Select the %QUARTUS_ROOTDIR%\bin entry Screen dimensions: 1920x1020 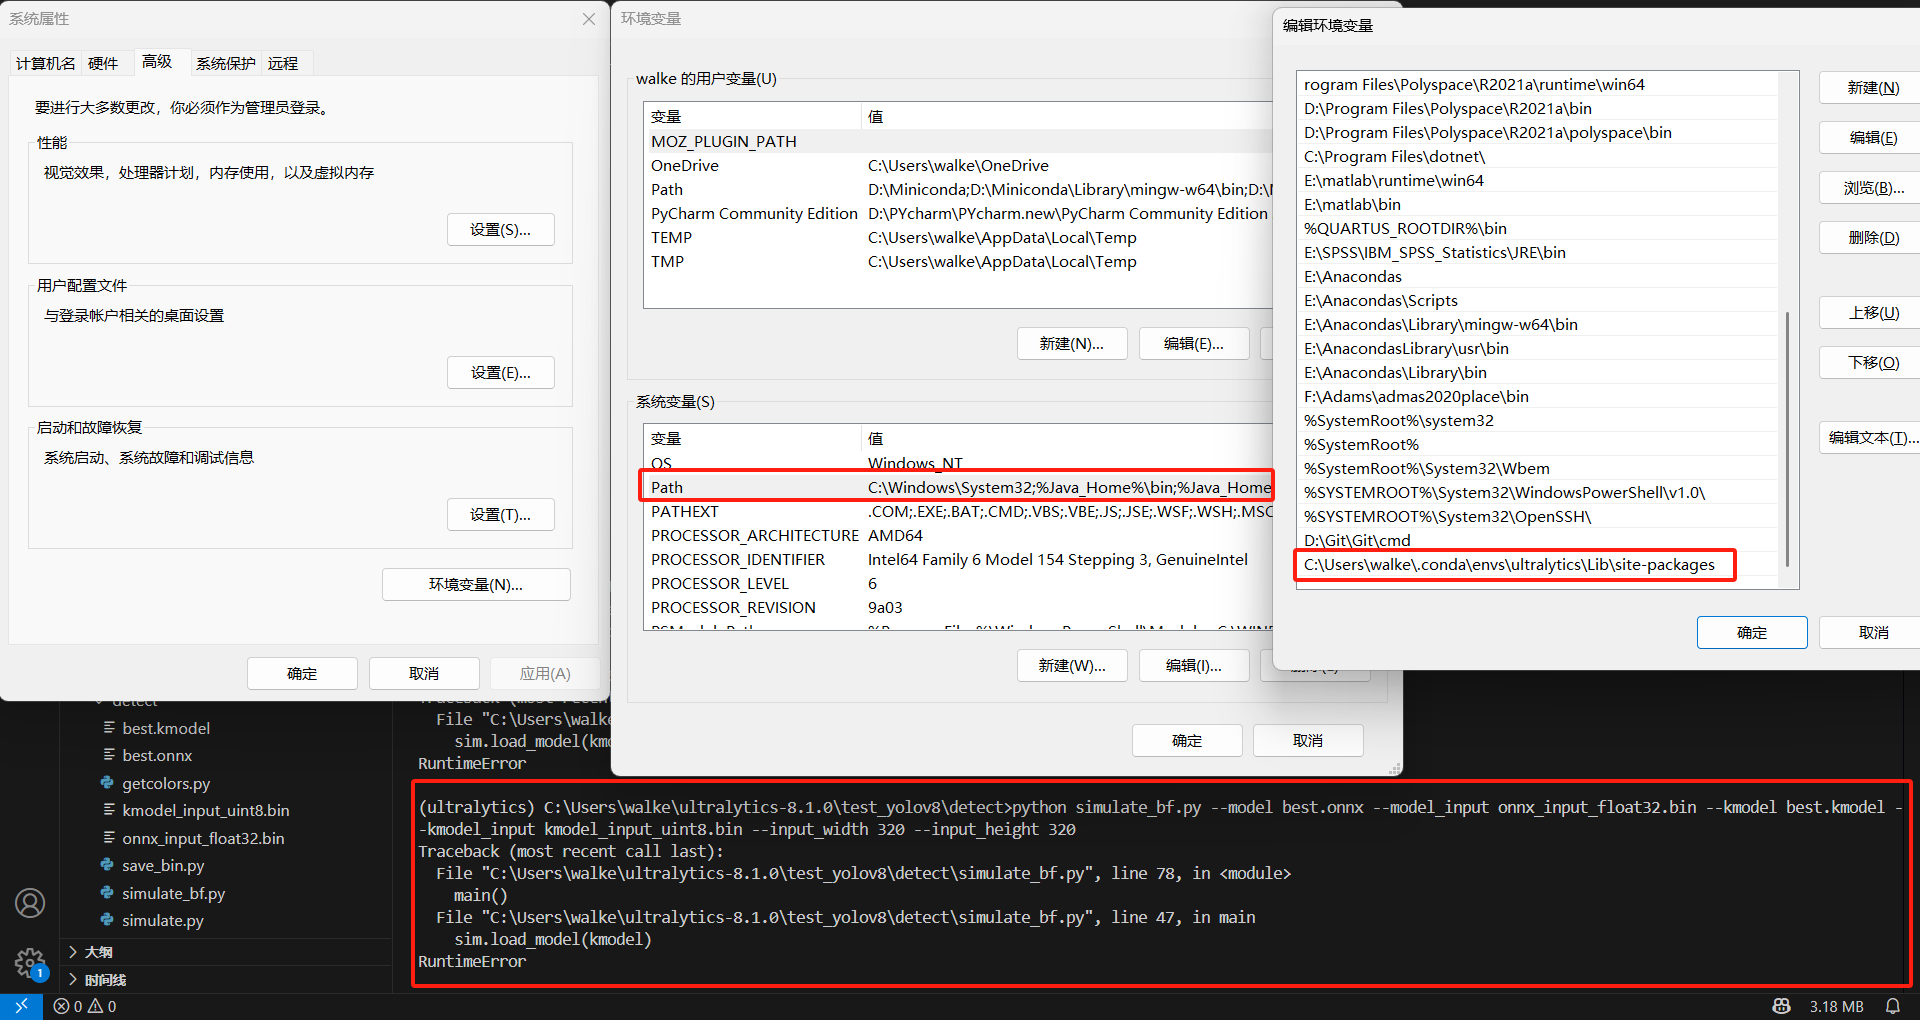click(x=1538, y=228)
